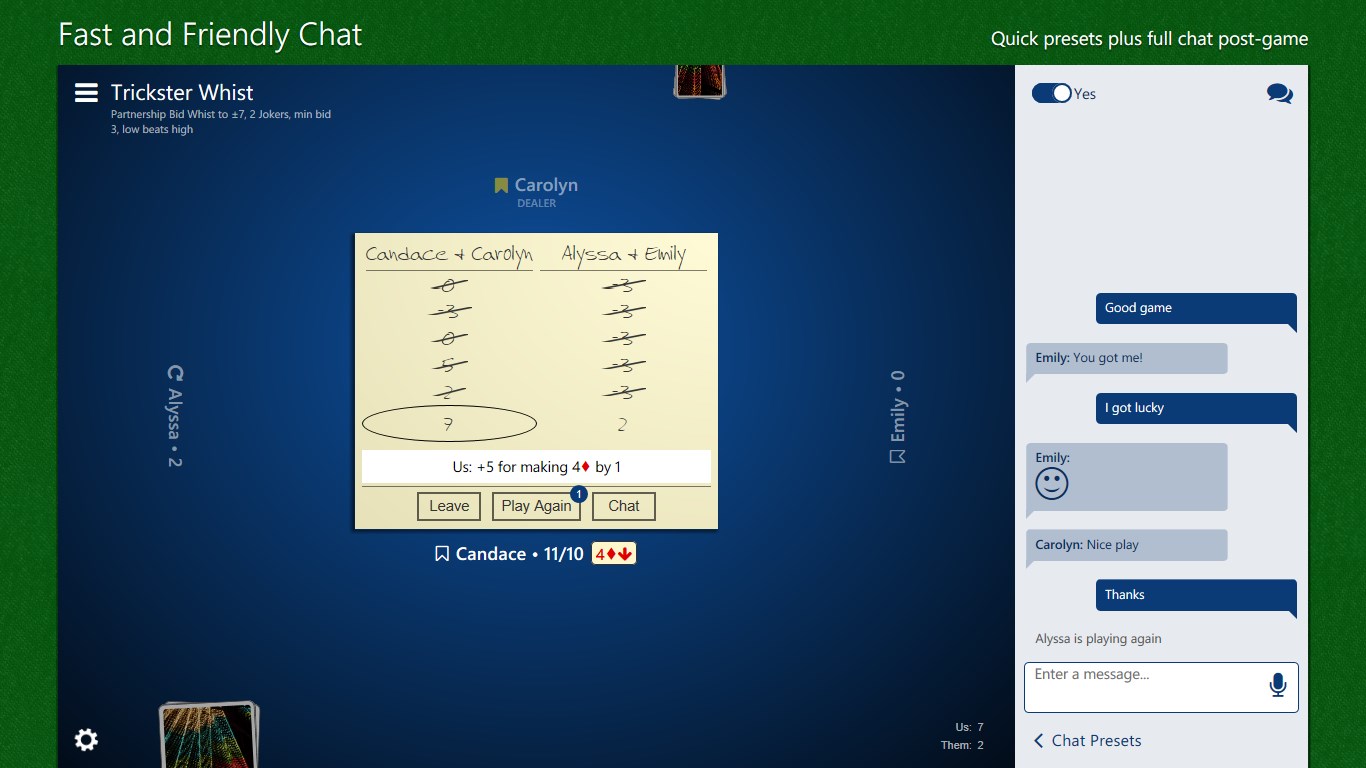
Task: Click the Chat button on the scorecard
Action: 623,506
